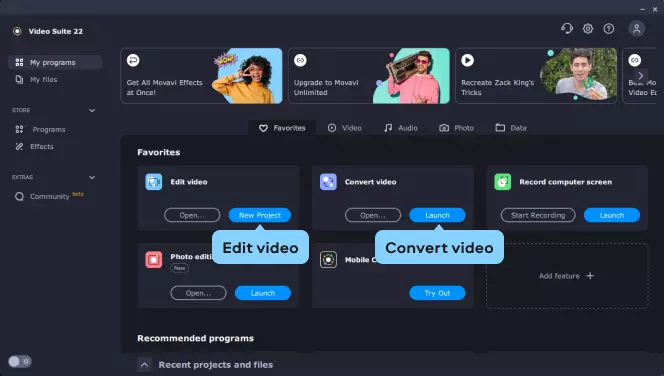Click Try Out button
The width and height of the screenshot is (664, 376).
click(437, 293)
